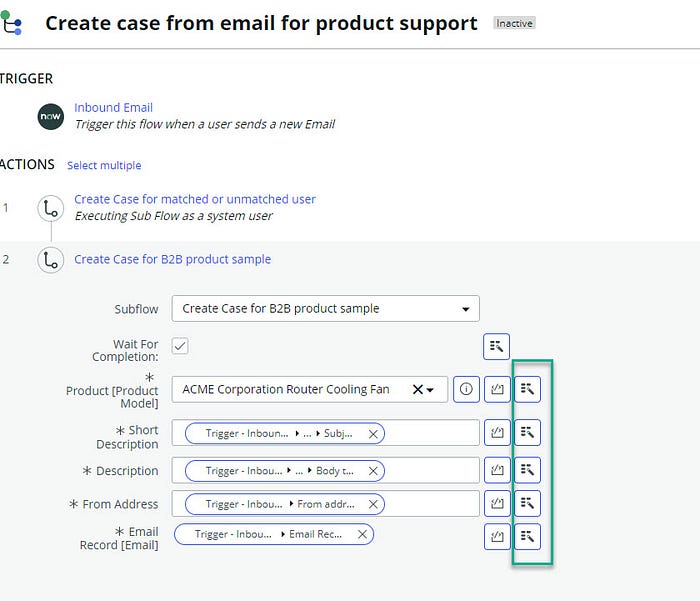Open data pill picker for Product row
700x601 pixels.
[x=528, y=389]
